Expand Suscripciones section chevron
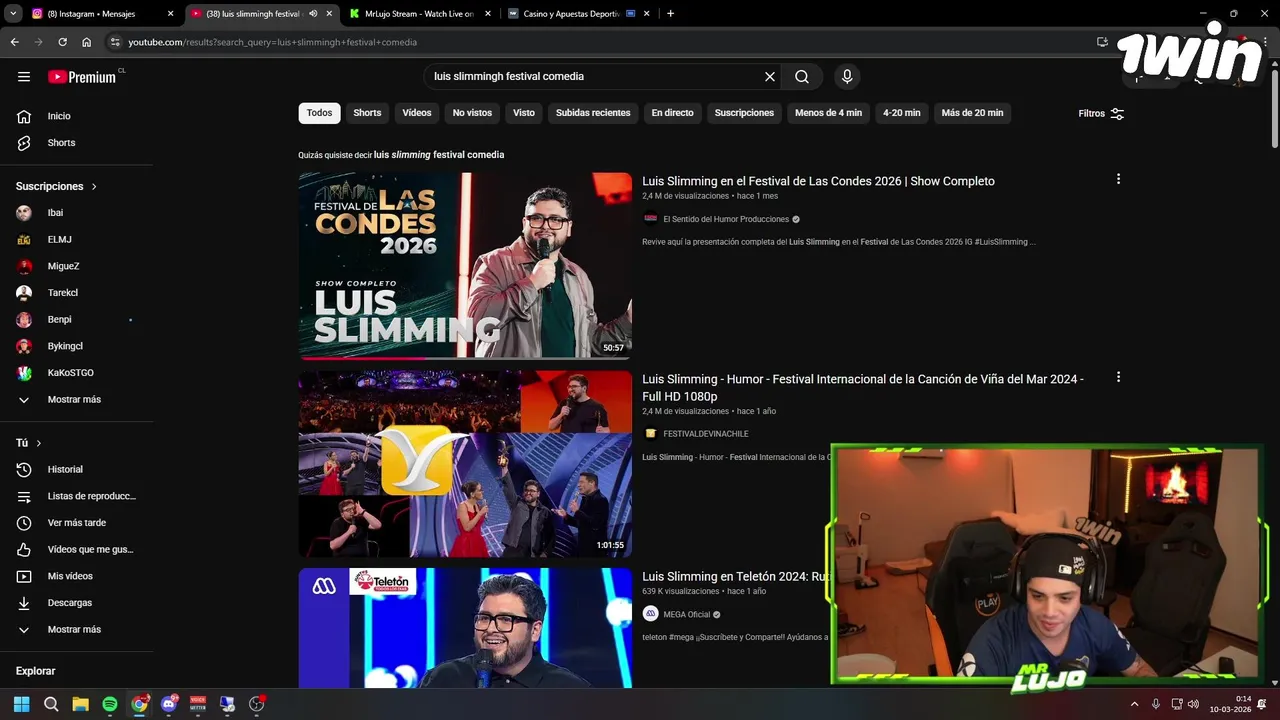1280x720 pixels. coord(94,187)
